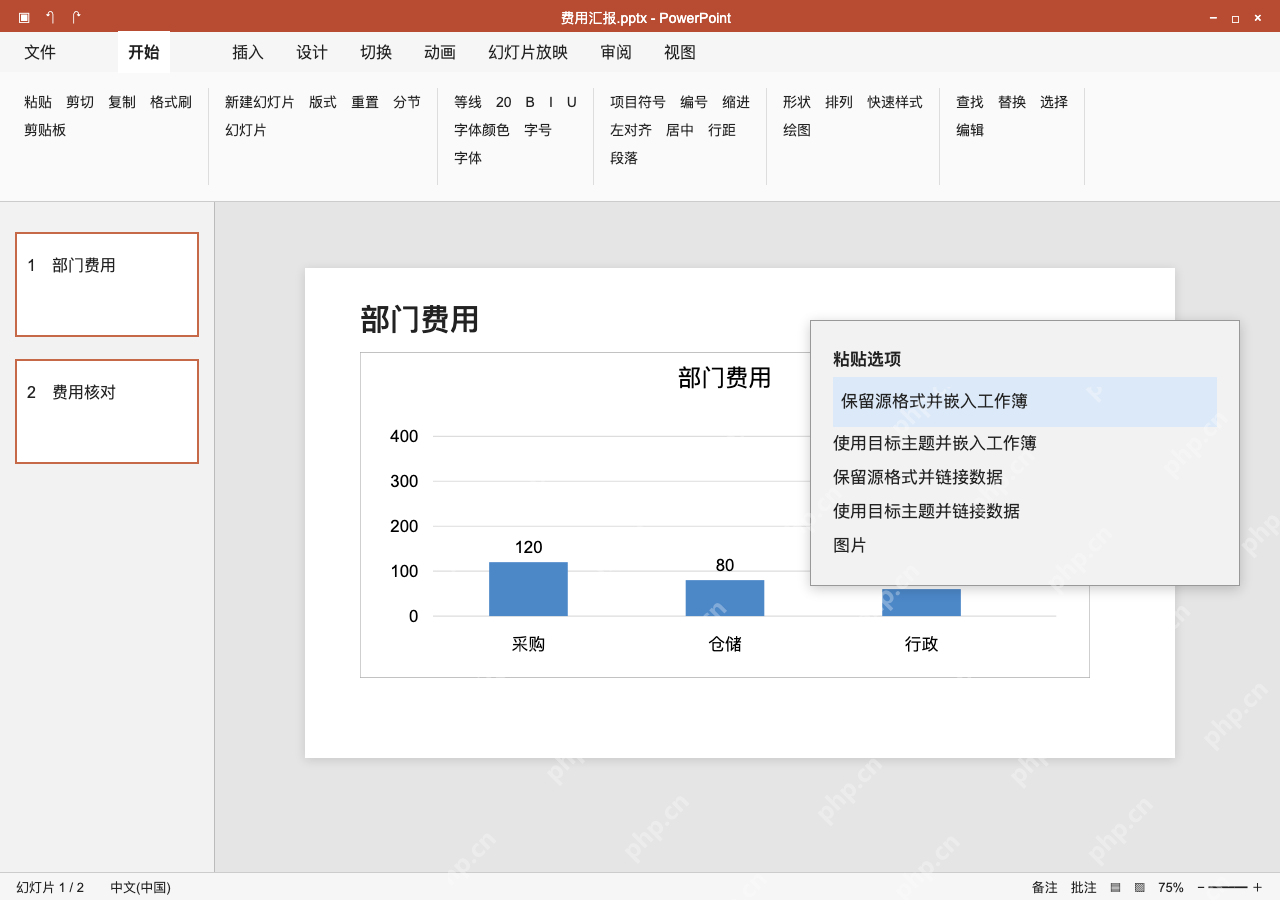
Task: Switch to the 视图 view tab
Action: click(x=680, y=52)
